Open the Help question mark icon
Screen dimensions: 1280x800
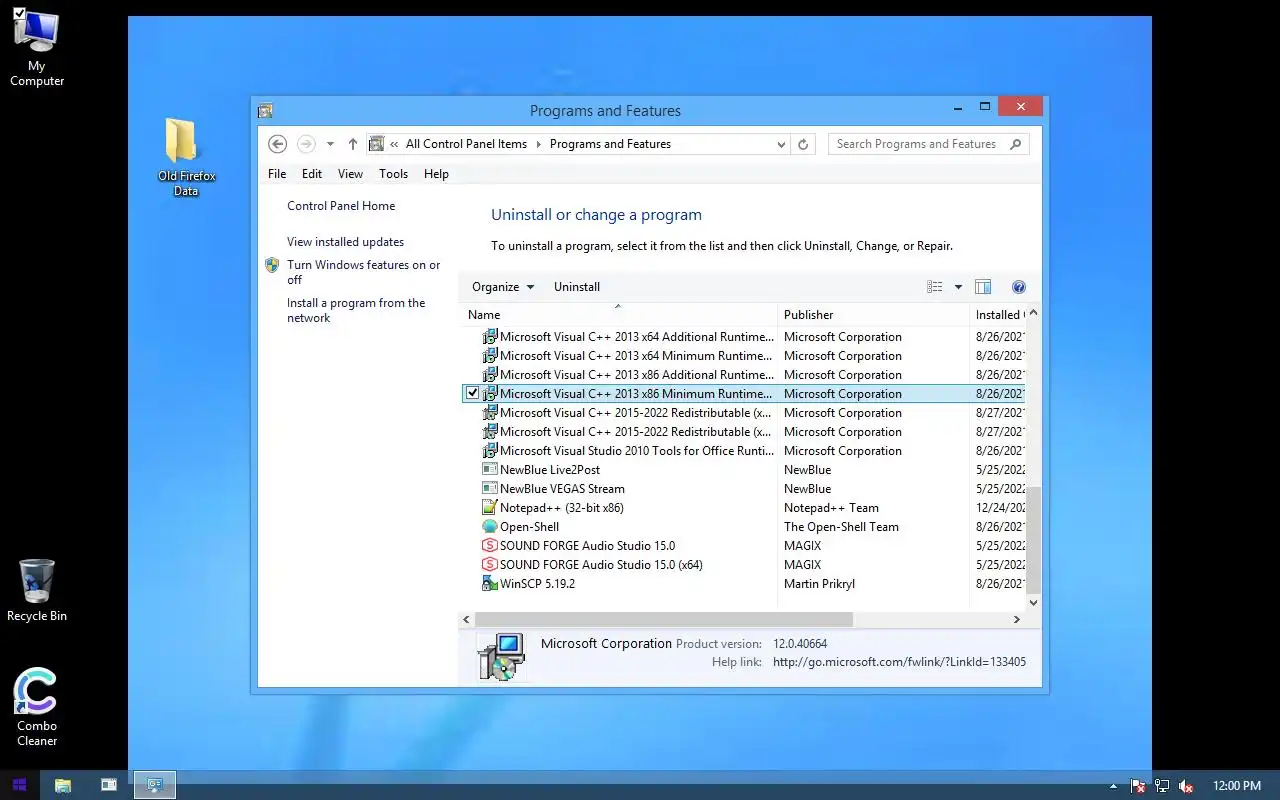coord(1019,287)
